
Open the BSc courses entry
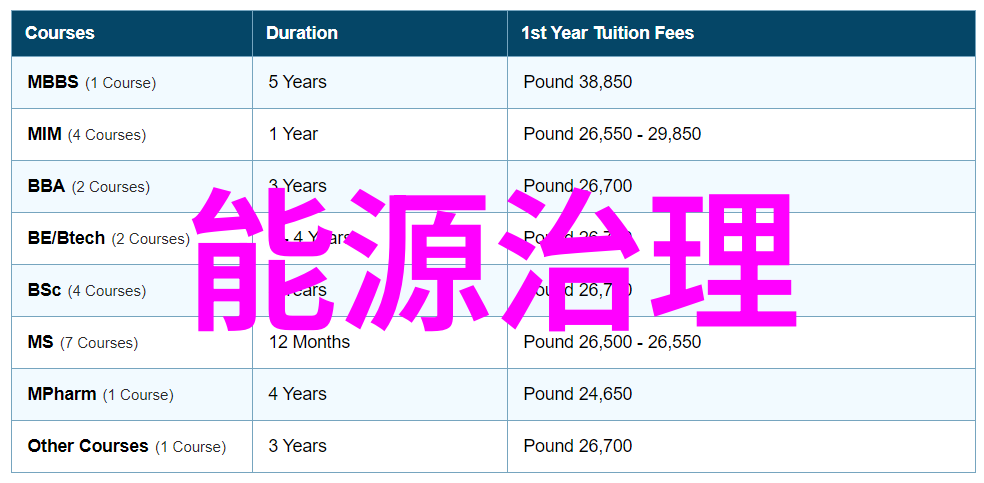(44, 290)
